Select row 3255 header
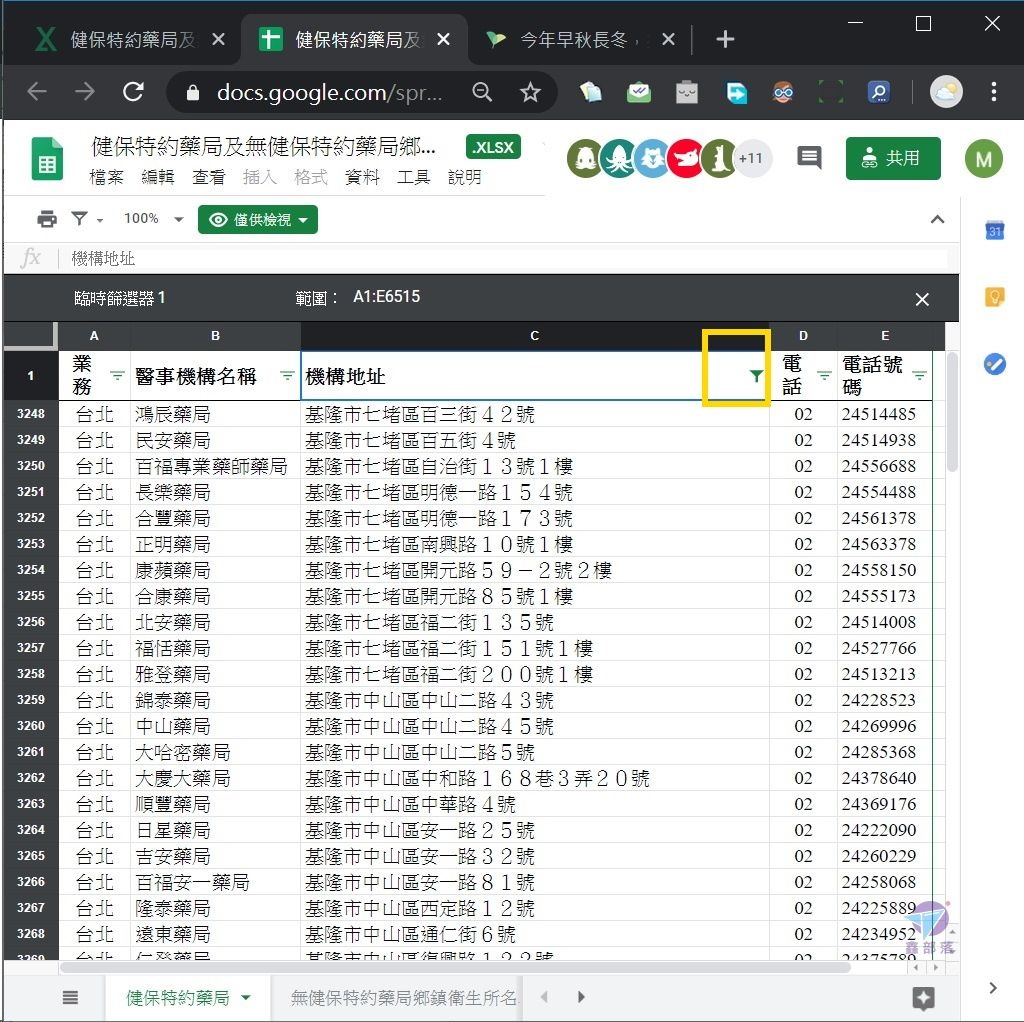This screenshot has width=1024, height=1022. [31, 596]
